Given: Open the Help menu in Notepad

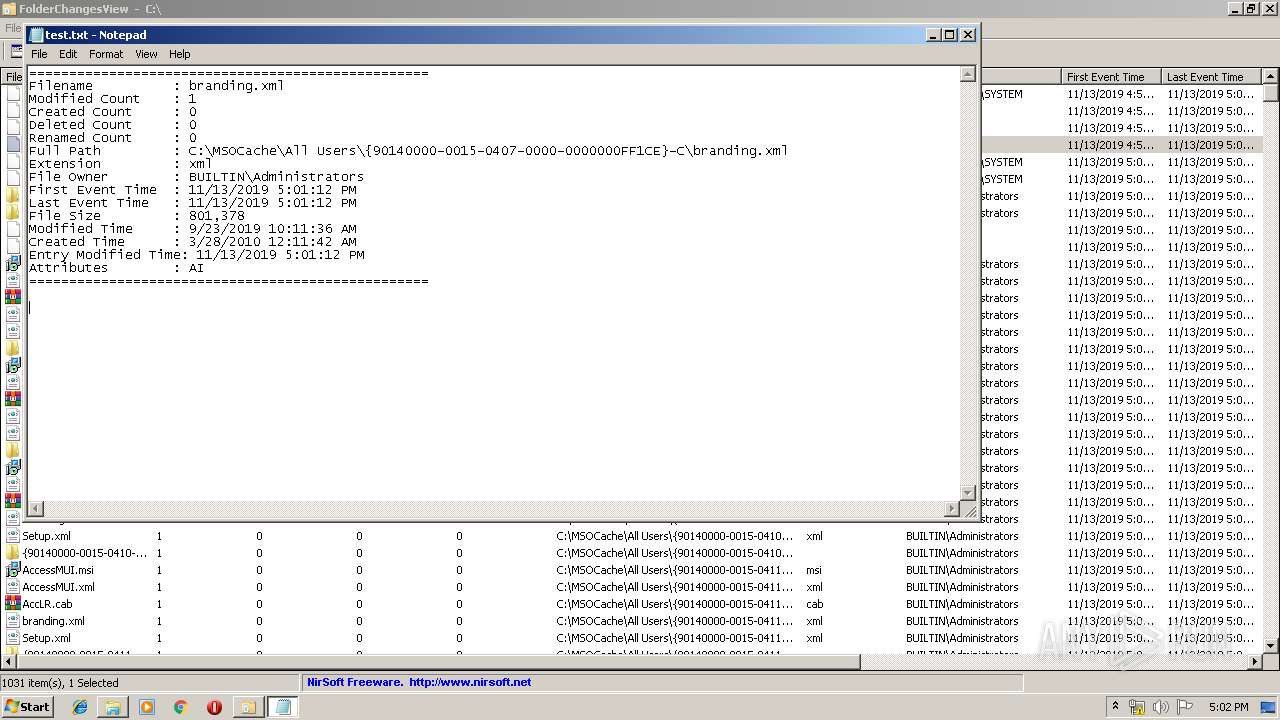Looking at the screenshot, I should [x=179, y=54].
